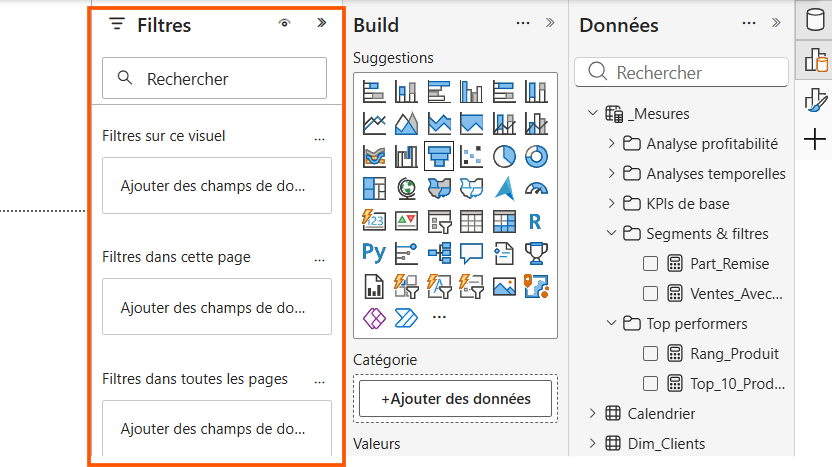Open the data cylinder pane icon
The height and width of the screenshot is (467, 832).
click(815, 20)
